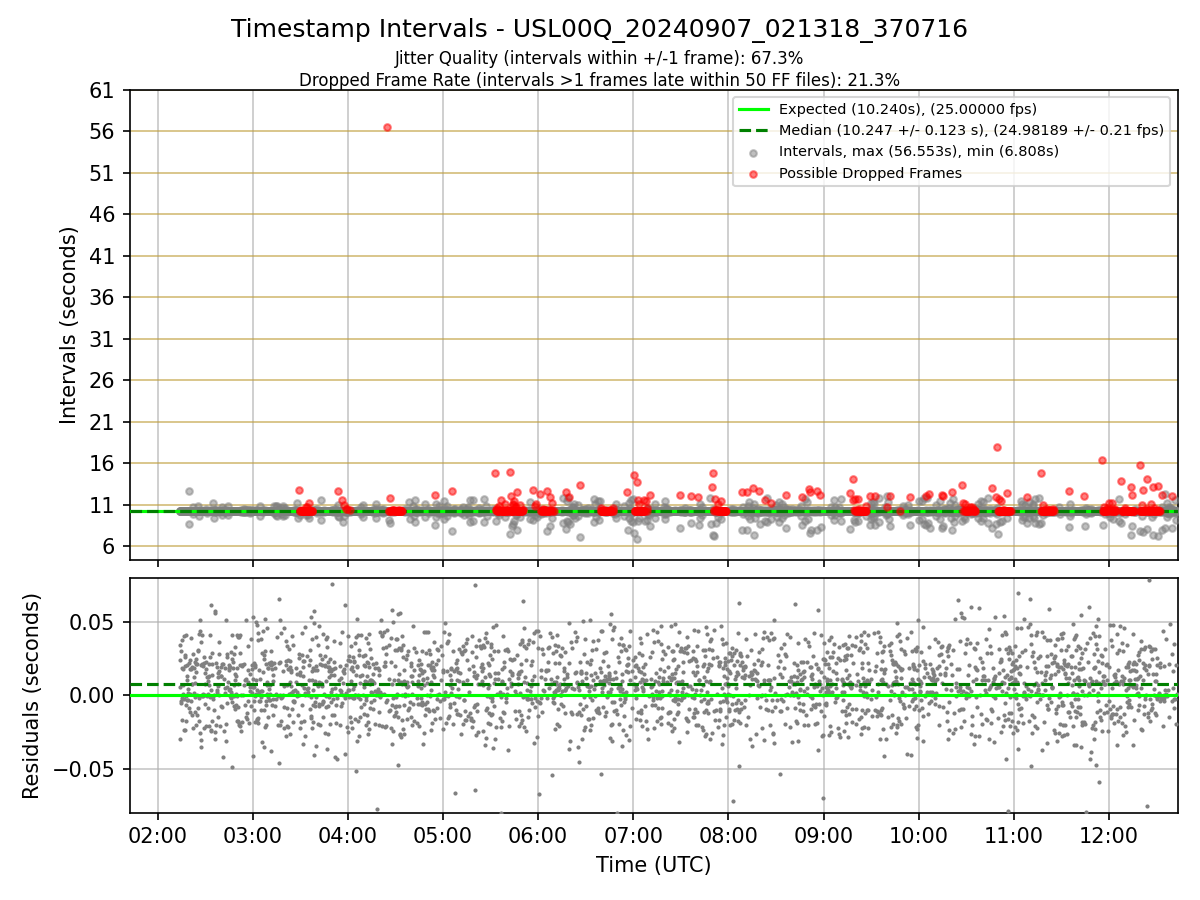Click the x-axis tick label "07:00"
1200x900 pixels.
633,834
